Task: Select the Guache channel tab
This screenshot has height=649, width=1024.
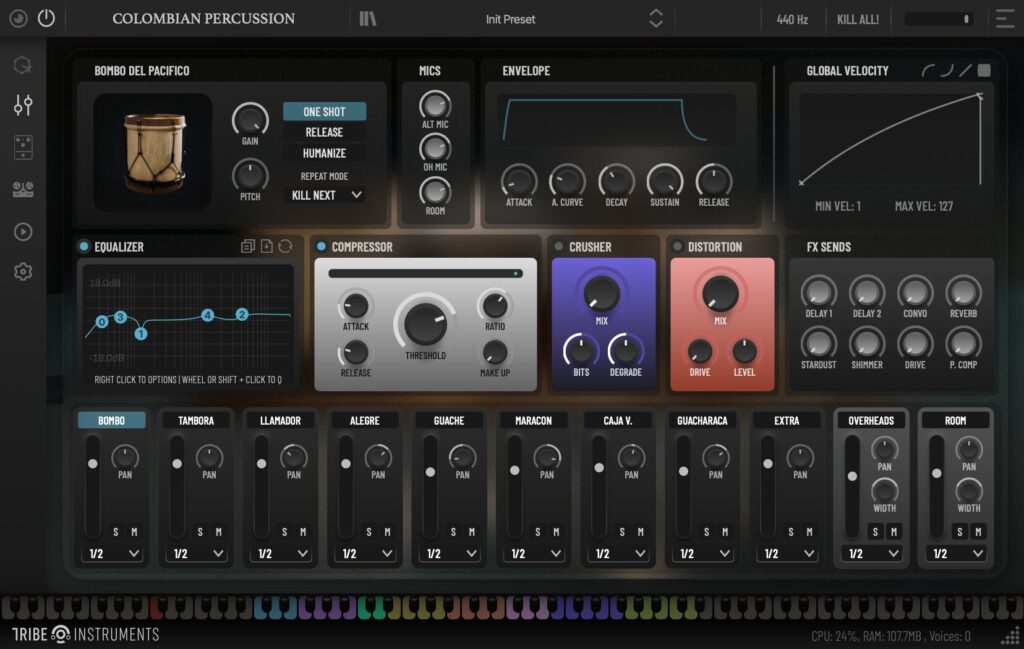Action: [x=449, y=420]
